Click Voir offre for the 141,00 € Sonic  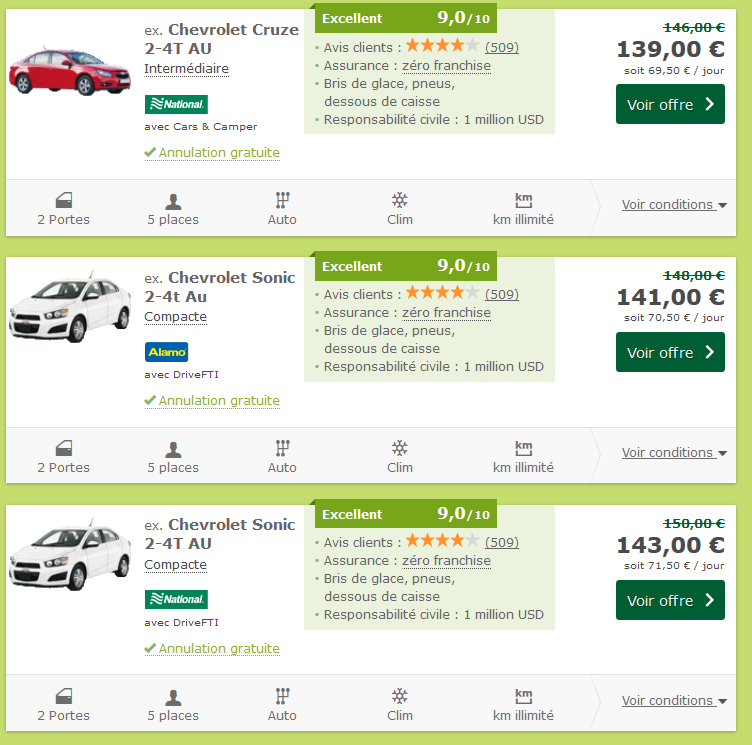(x=670, y=353)
